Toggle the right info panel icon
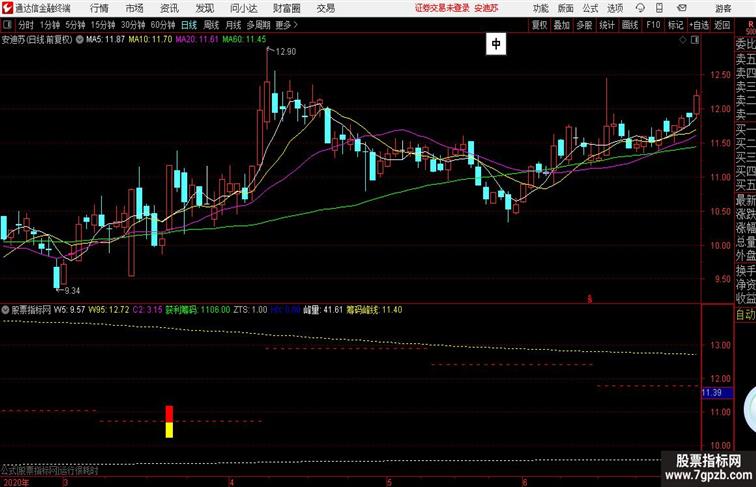Screen dimensions: 756x487 pos(695,40)
